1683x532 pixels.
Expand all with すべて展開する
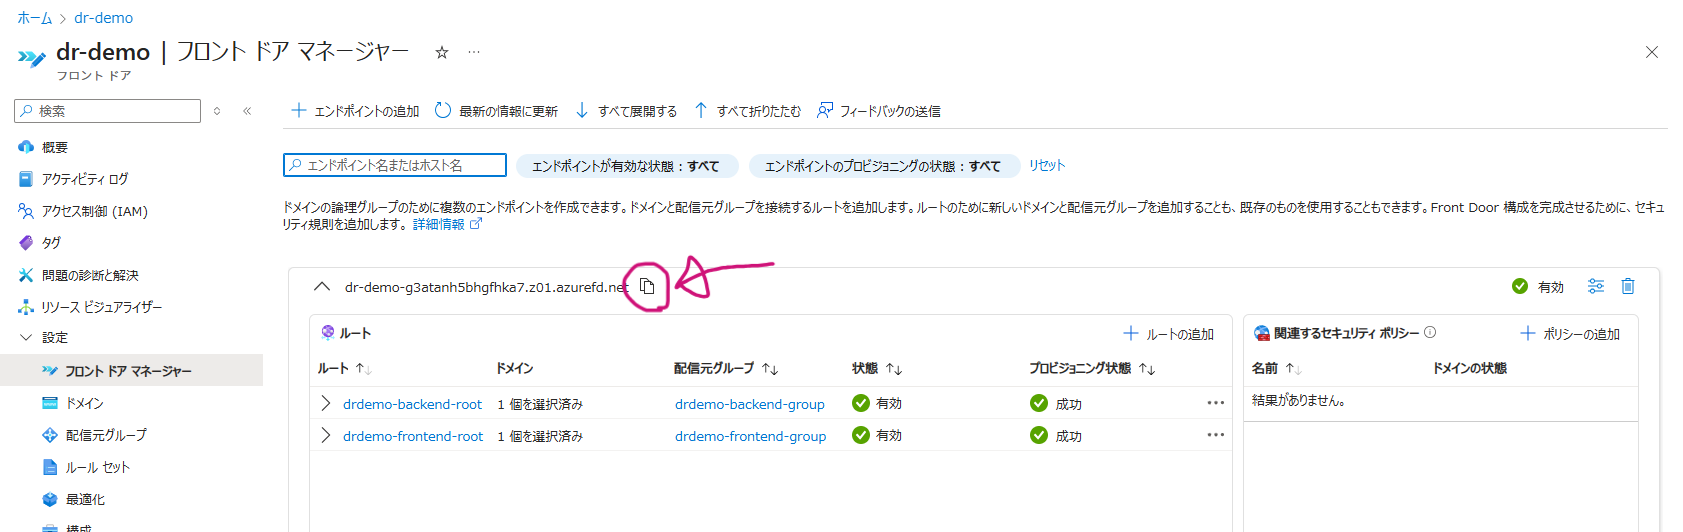[x=626, y=111]
